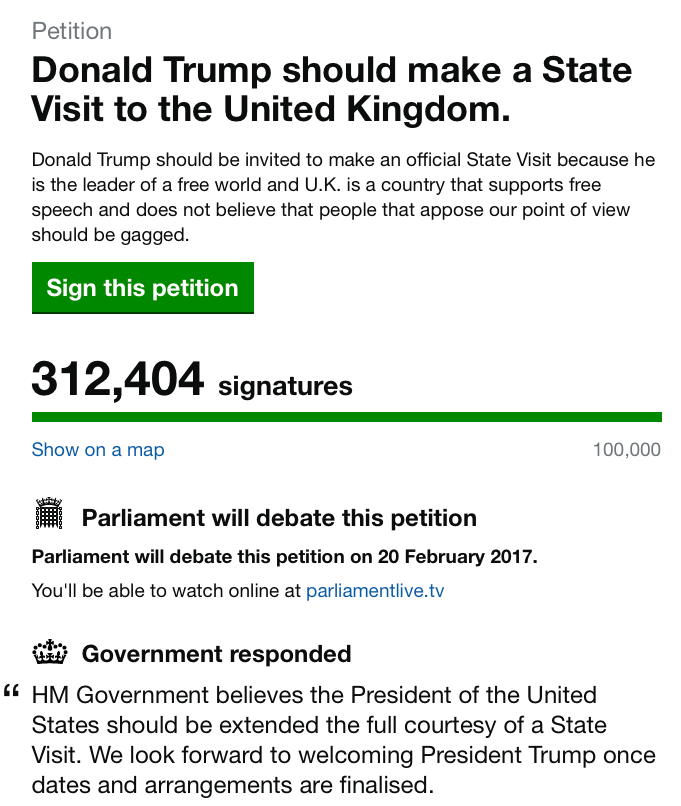
Task: Click the Parliament will debate heading
Action: pos(281,518)
